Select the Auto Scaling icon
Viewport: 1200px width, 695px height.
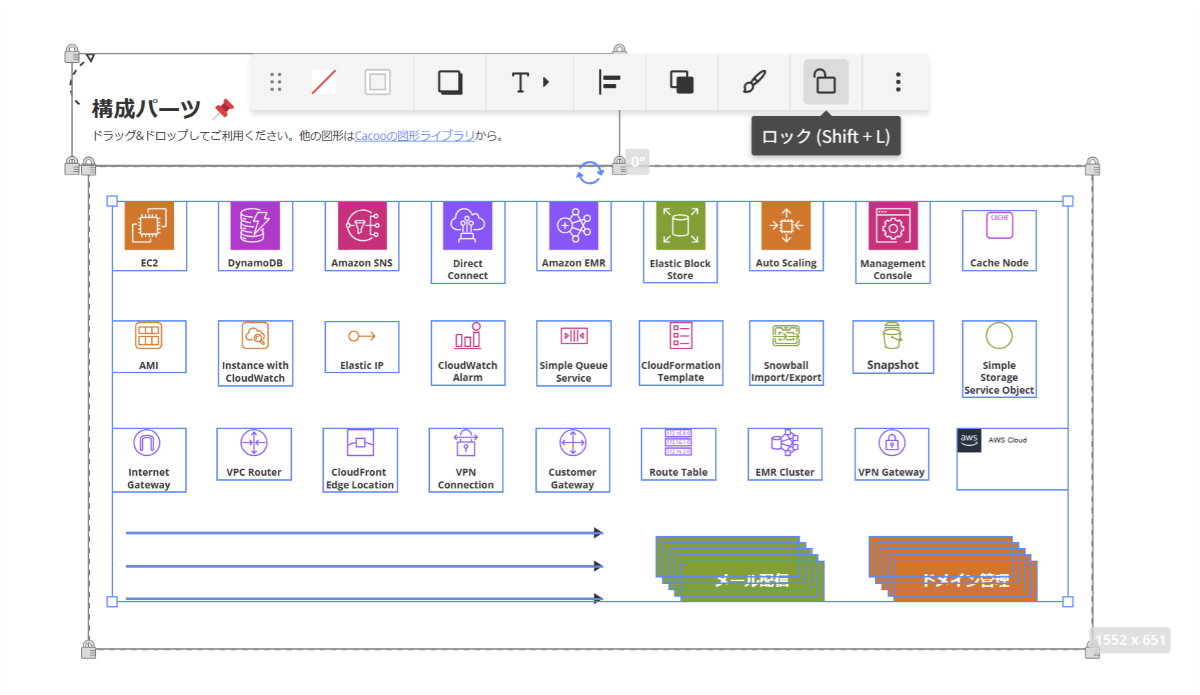(786, 226)
